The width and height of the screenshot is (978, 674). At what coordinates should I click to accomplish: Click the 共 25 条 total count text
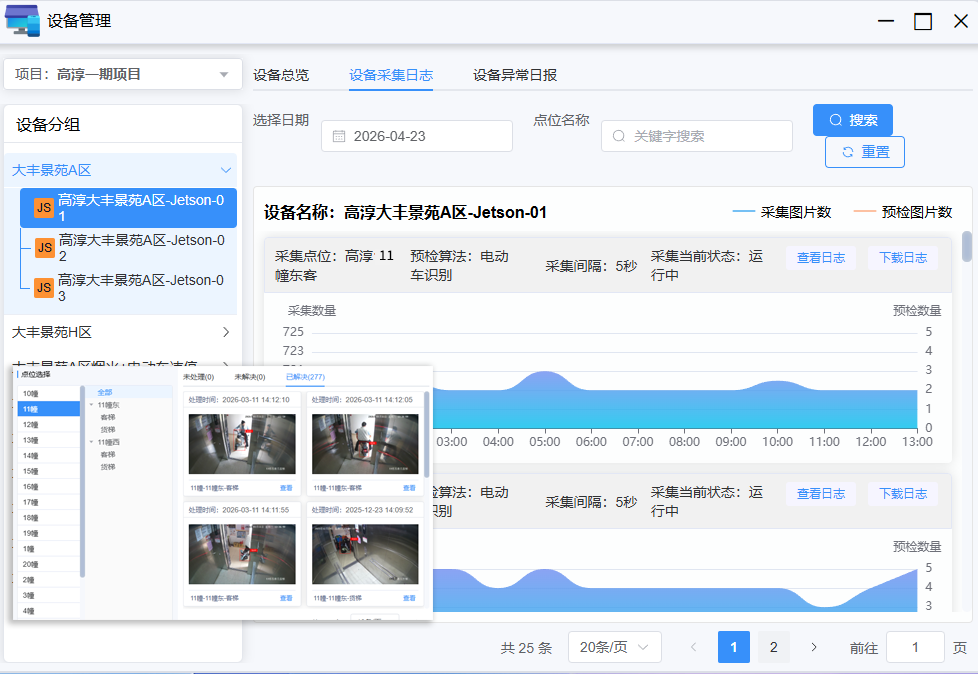[526, 648]
